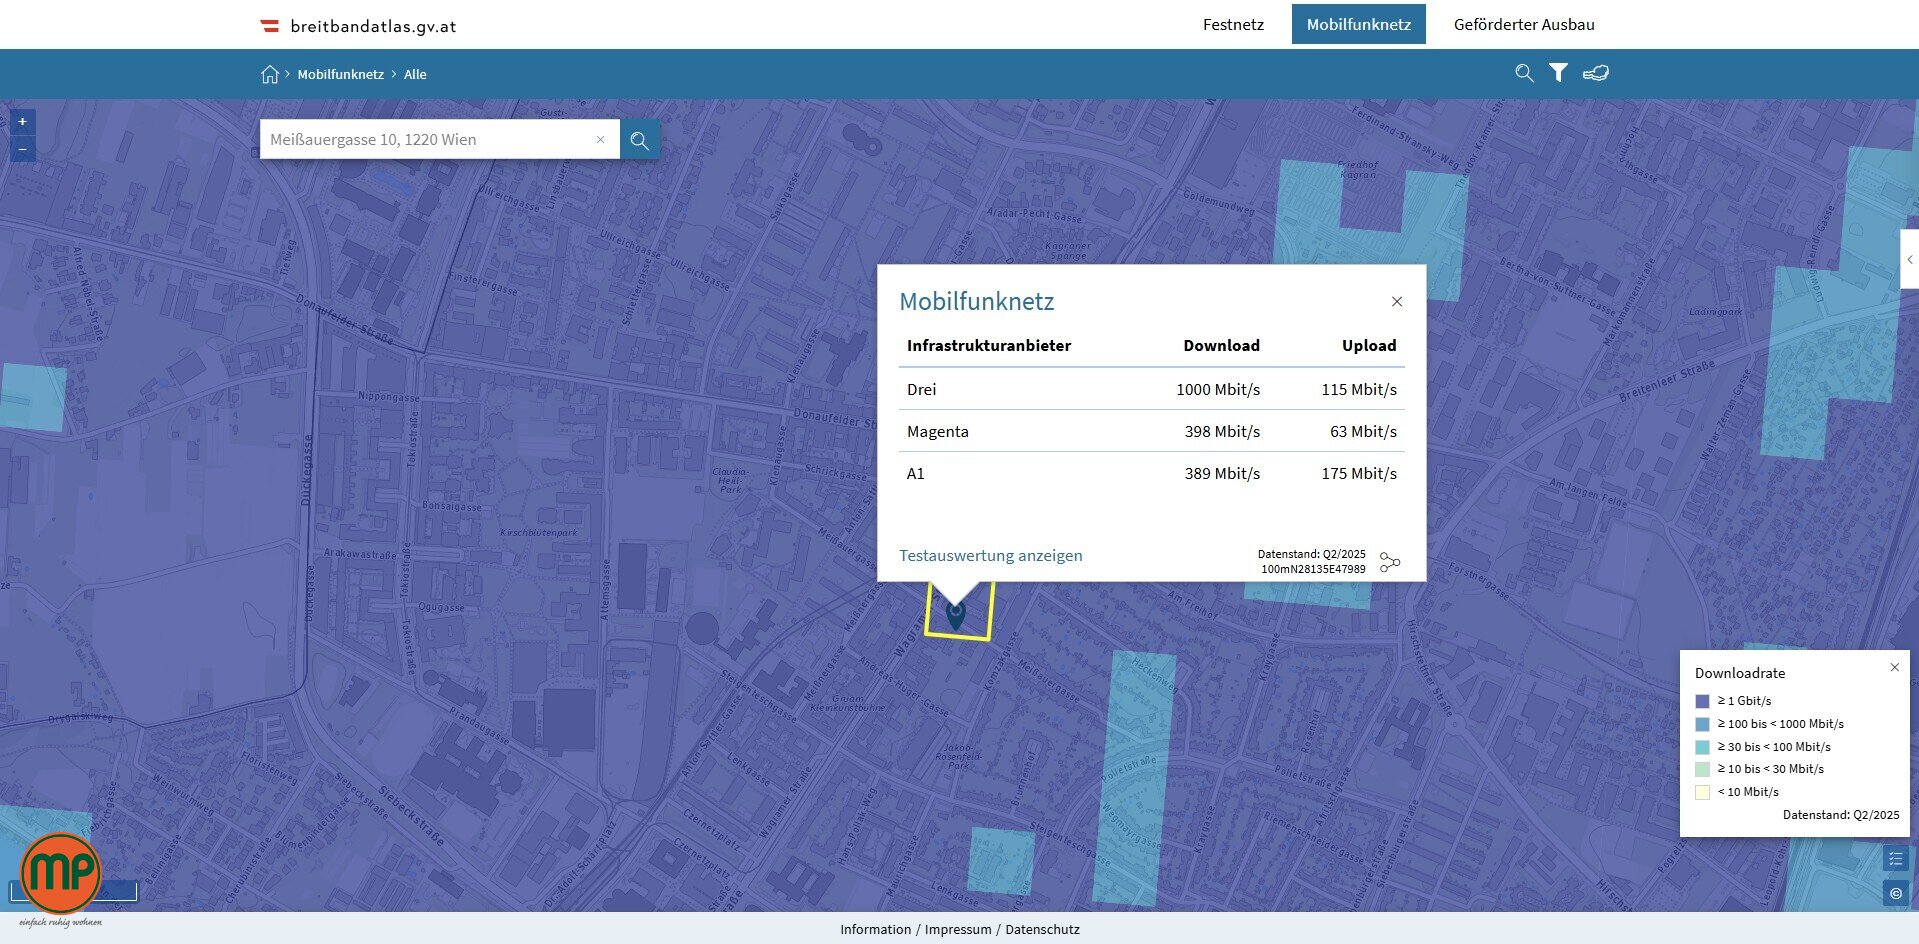The height and width of the screenshot is (944, 1919).
Task: Submit the address search with the magnifier button
Action: (x=640, y=140)
